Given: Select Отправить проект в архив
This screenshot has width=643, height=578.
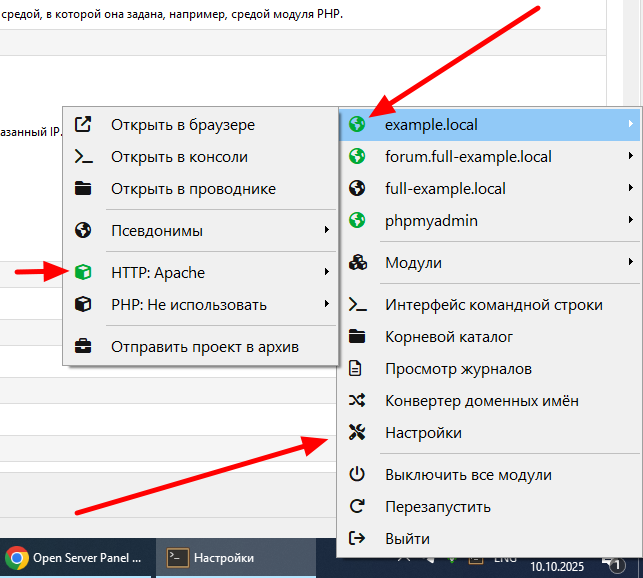Looking at the screenshot, I should coord(201,347).
